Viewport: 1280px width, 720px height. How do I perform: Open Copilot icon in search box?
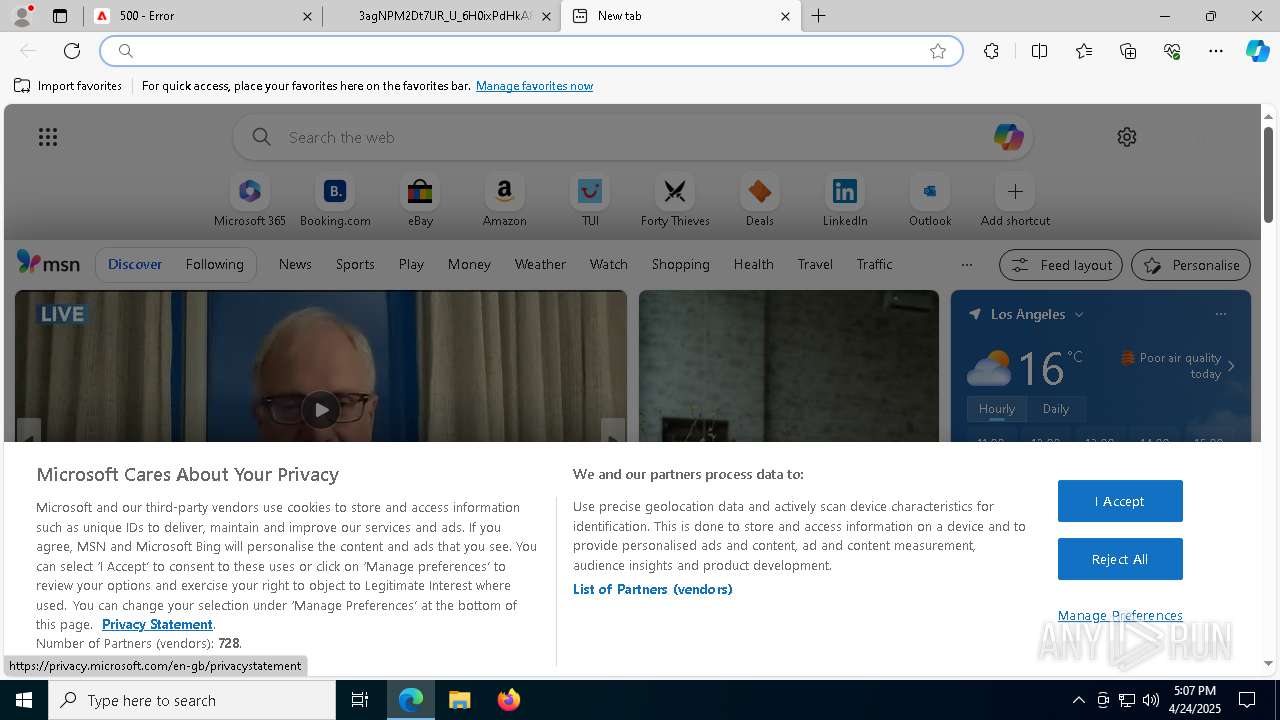pos(1008,137)
